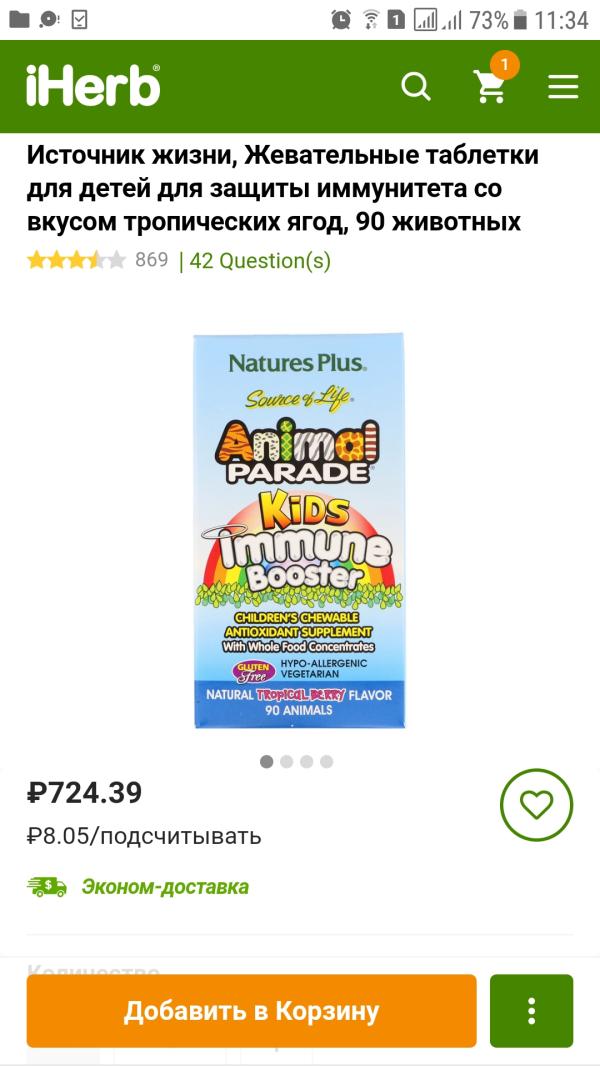This screenshot has height=1066, width=600.
Task: Add product to wishlist with heart icon
Action: 536,804
